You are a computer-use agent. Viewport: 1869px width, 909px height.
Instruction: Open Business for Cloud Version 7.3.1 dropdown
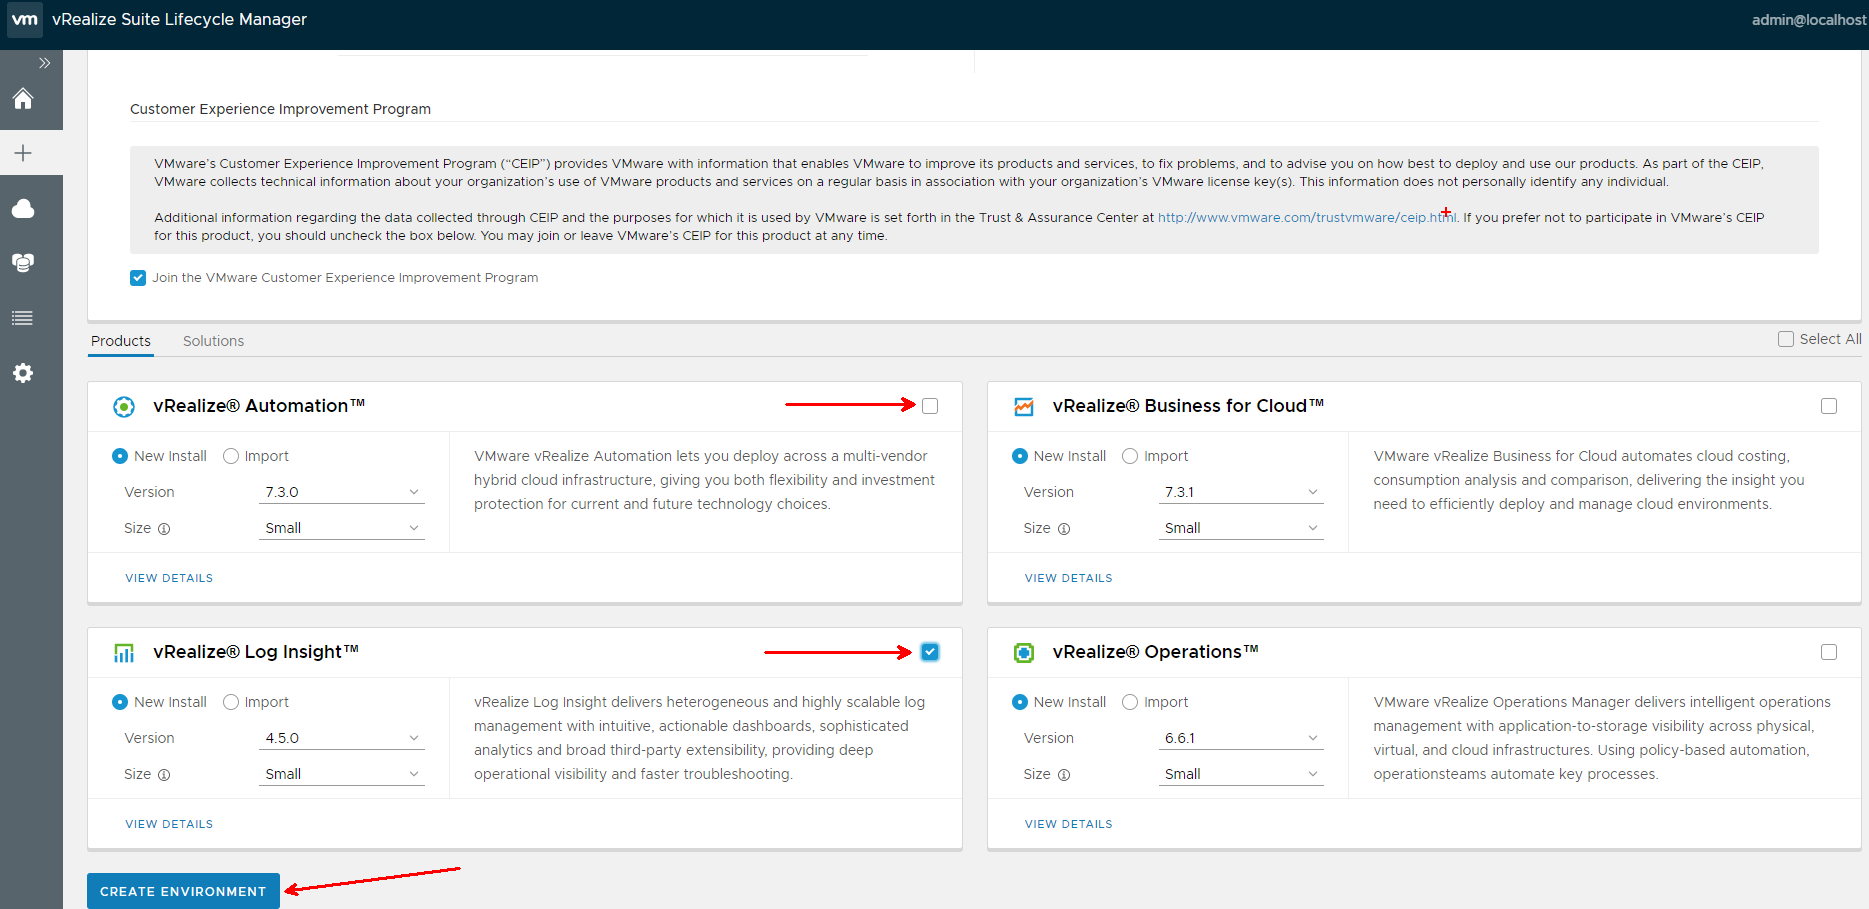[x=1240, y=492]
